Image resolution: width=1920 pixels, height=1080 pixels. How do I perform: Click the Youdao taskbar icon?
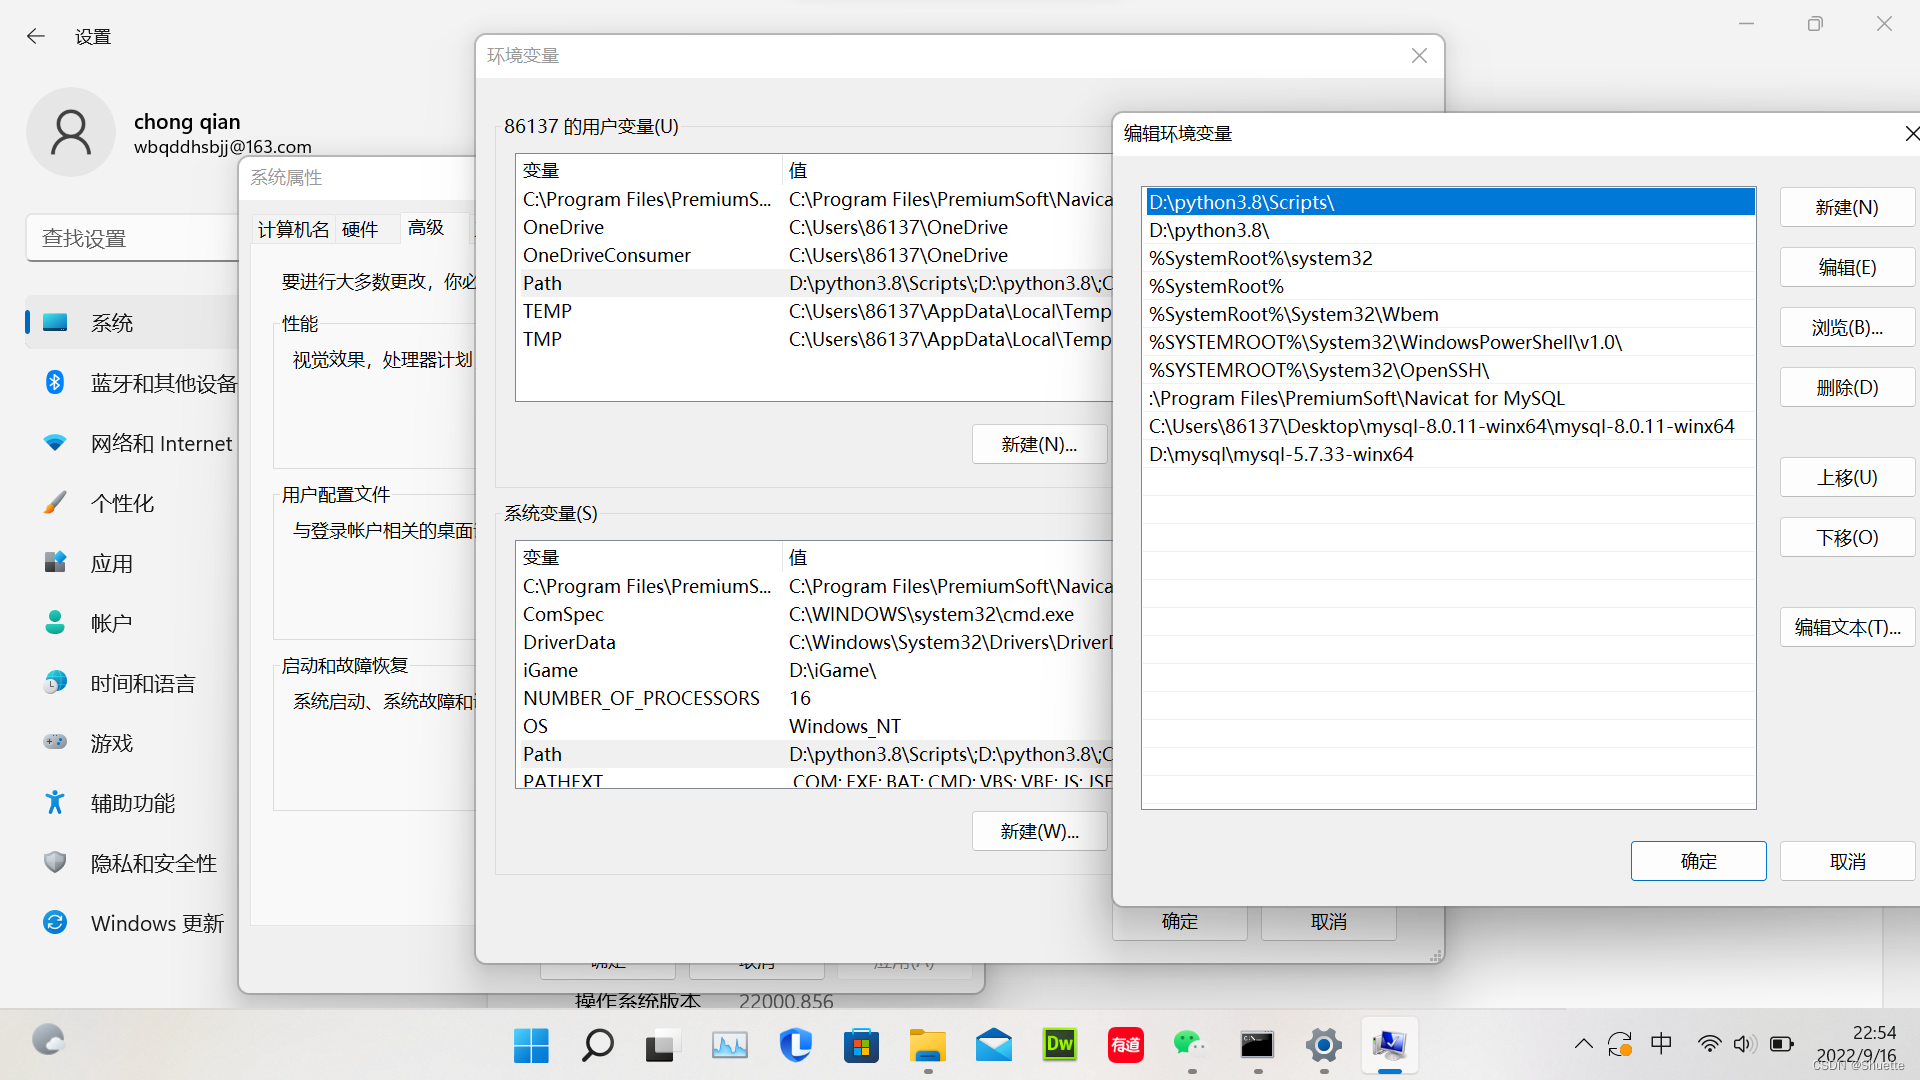coord(1125,1045)
